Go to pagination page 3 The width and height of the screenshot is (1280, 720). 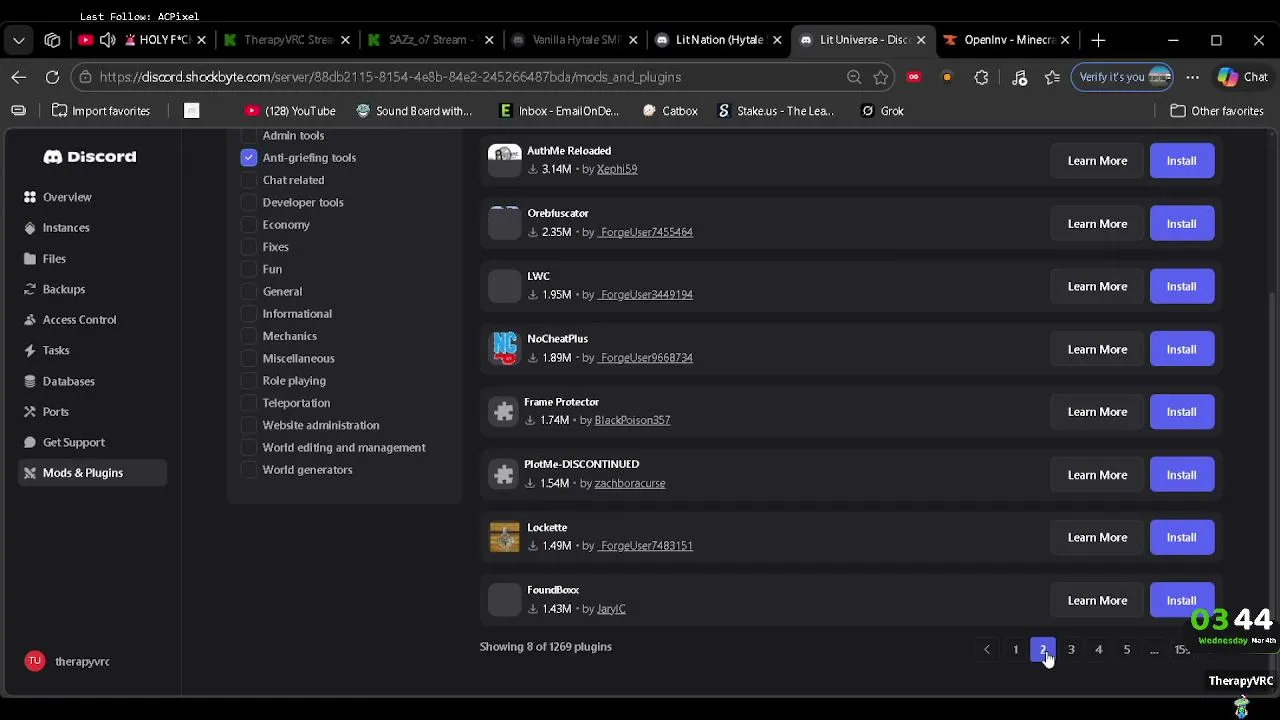point(1071,650)
